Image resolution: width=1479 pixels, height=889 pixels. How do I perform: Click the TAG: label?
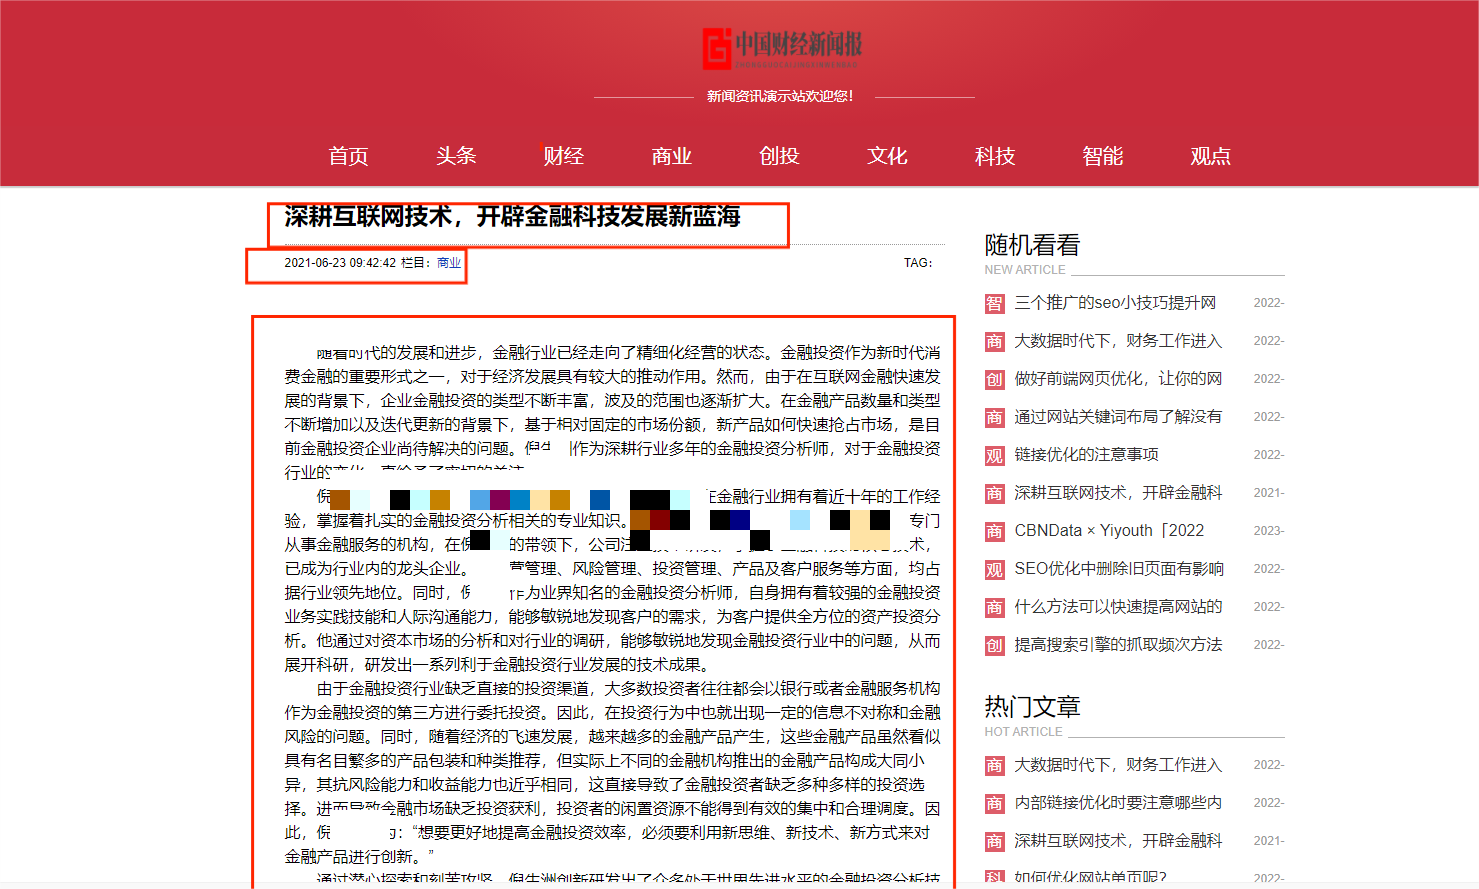click(x=918, y=263)
